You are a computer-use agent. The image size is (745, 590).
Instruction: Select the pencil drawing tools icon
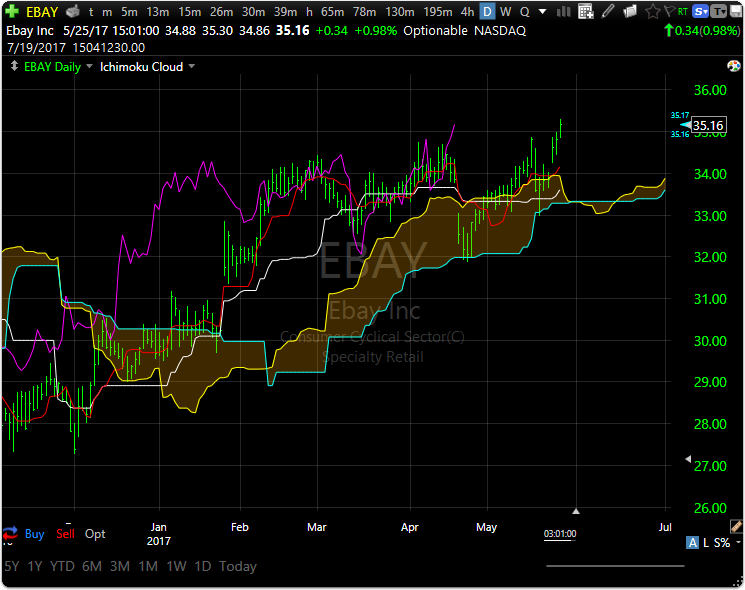(608, 11)
